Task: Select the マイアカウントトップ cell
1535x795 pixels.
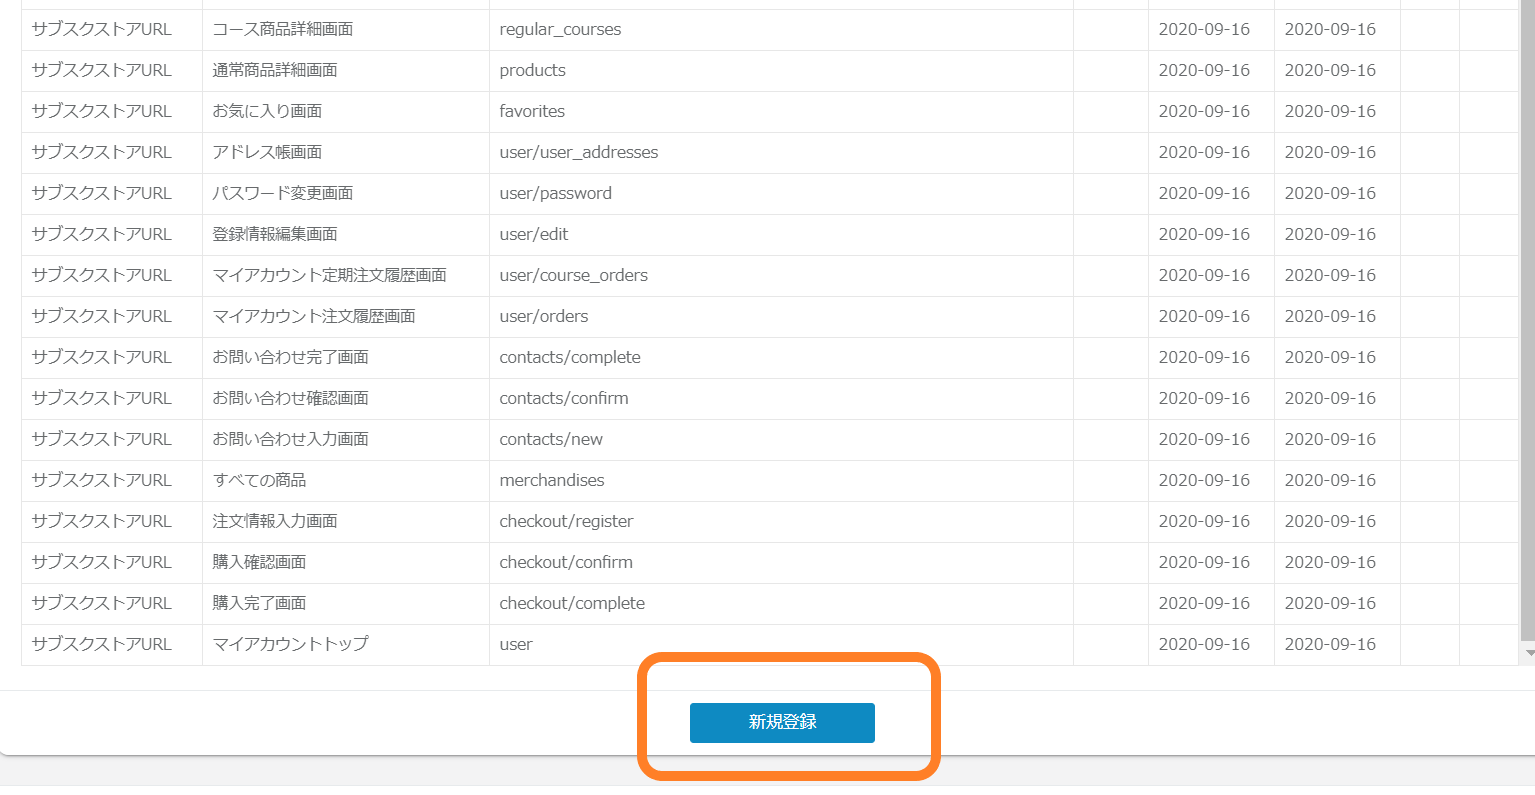Action: coord(291,645)
